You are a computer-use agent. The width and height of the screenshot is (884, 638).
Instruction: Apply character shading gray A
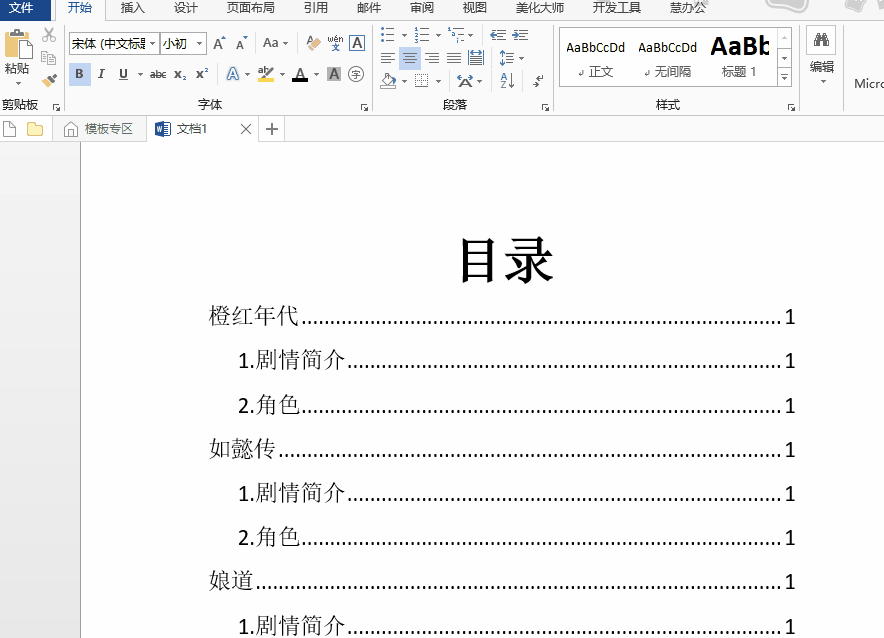pyautogui.click(x=334, y=74)
